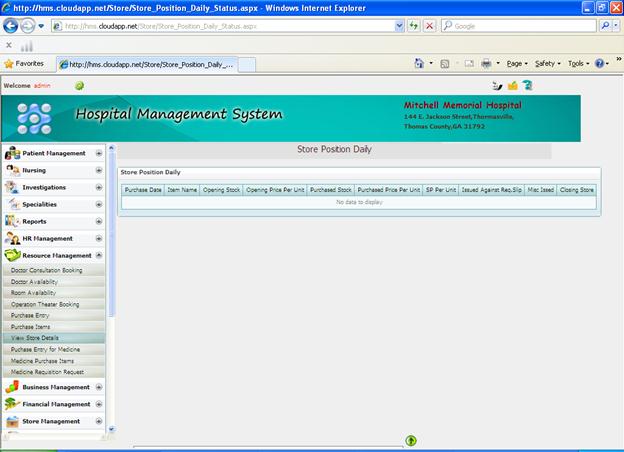This screenshot has height=452, width=624.
Task: Select Medicine Requisition Request
Action: 47,371
